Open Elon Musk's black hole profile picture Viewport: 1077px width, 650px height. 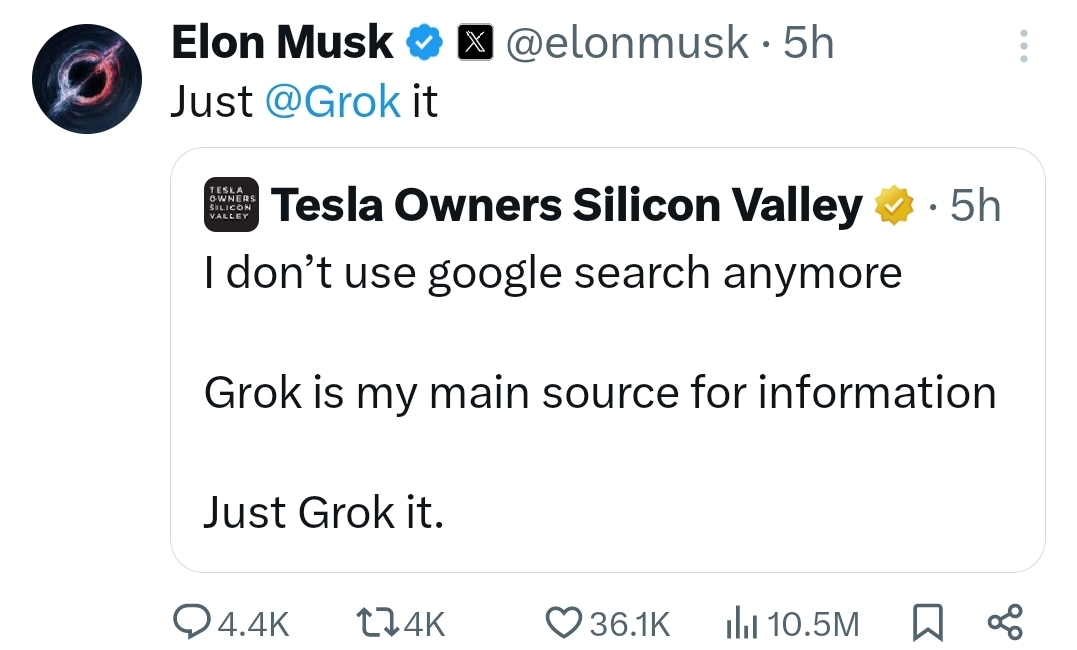86,80
